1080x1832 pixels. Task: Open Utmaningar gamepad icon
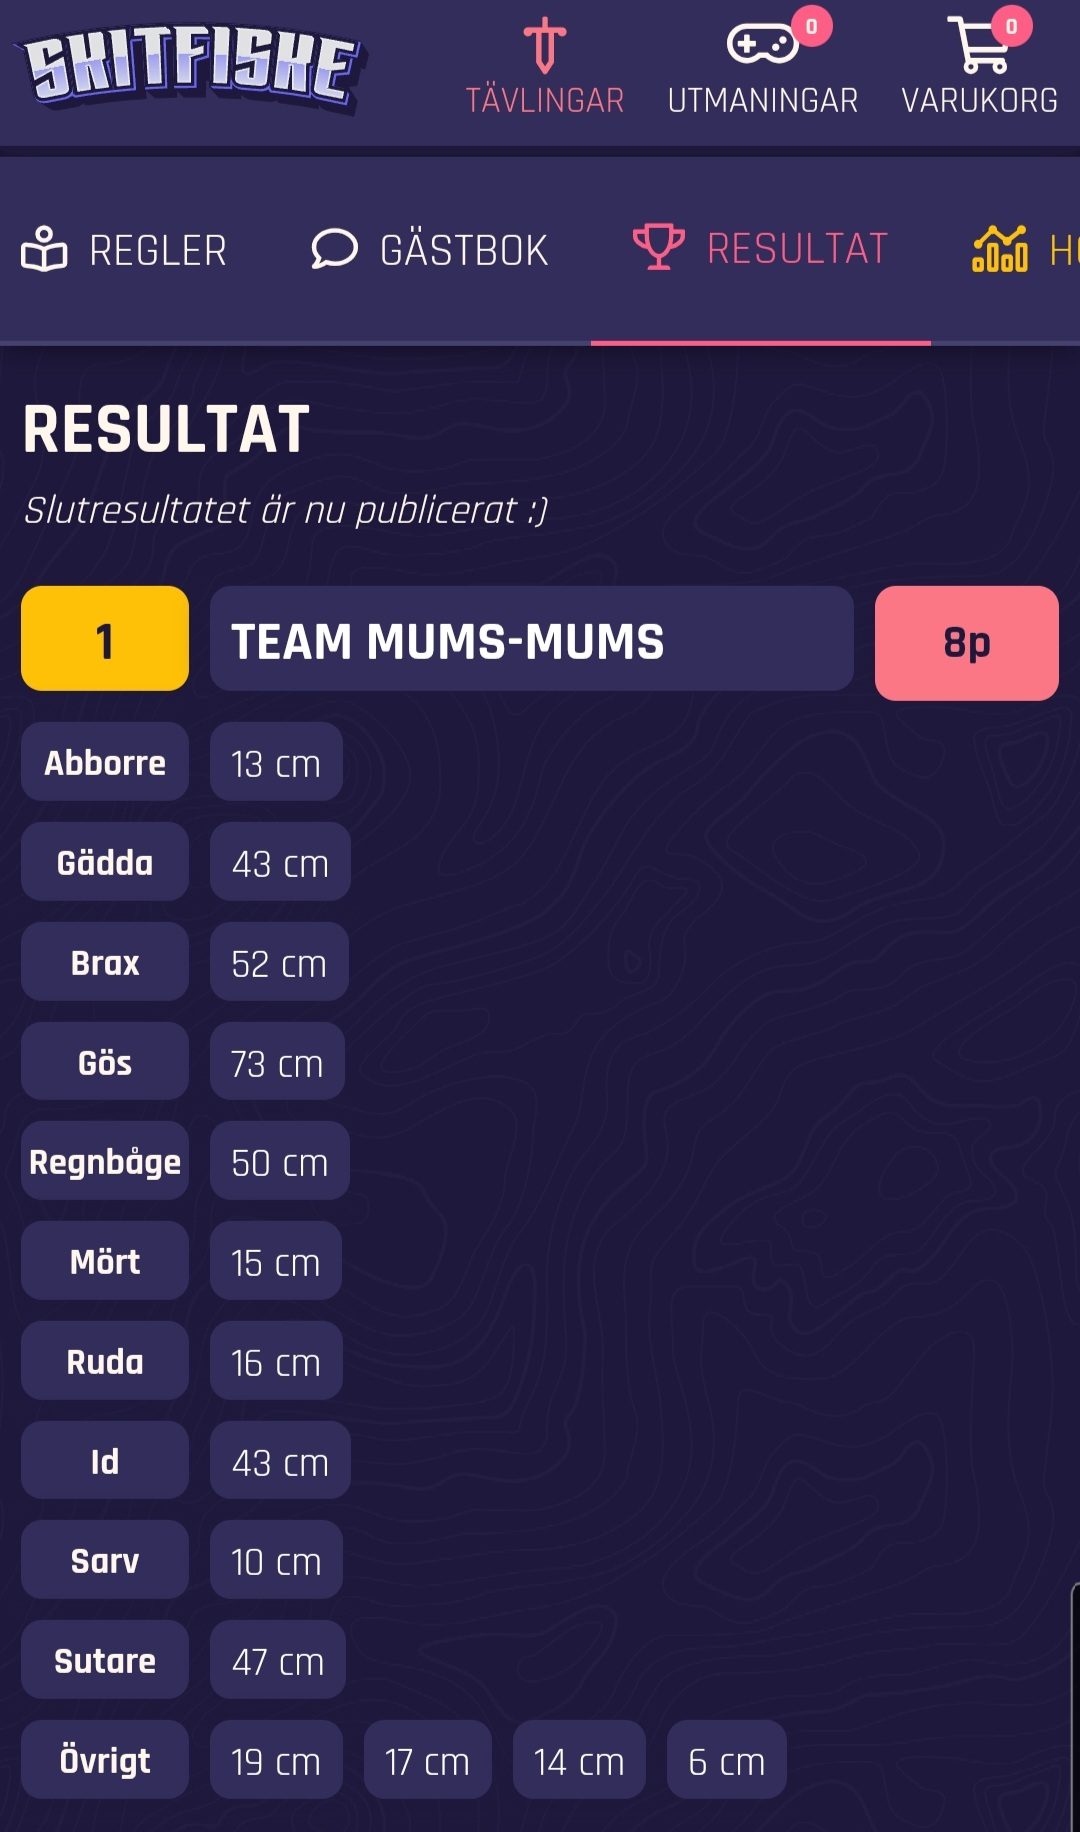tap(762, 44)
